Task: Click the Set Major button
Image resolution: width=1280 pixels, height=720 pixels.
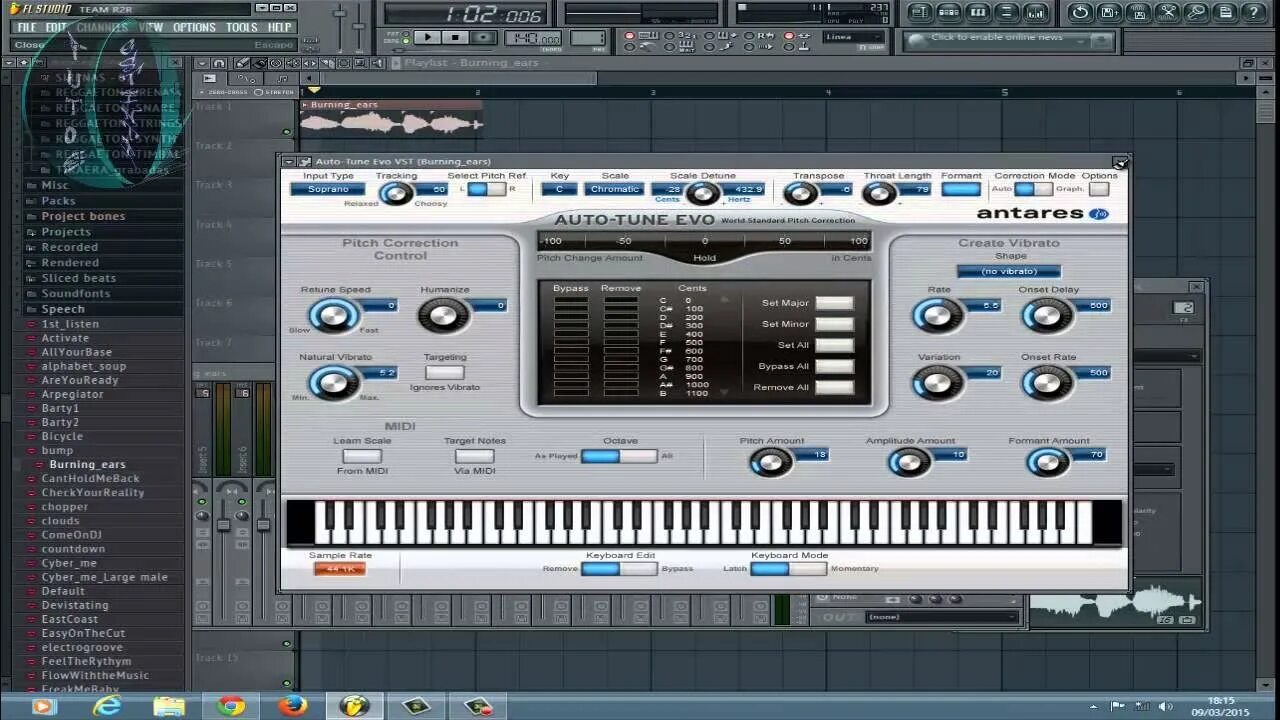Action: click(834, 303)
